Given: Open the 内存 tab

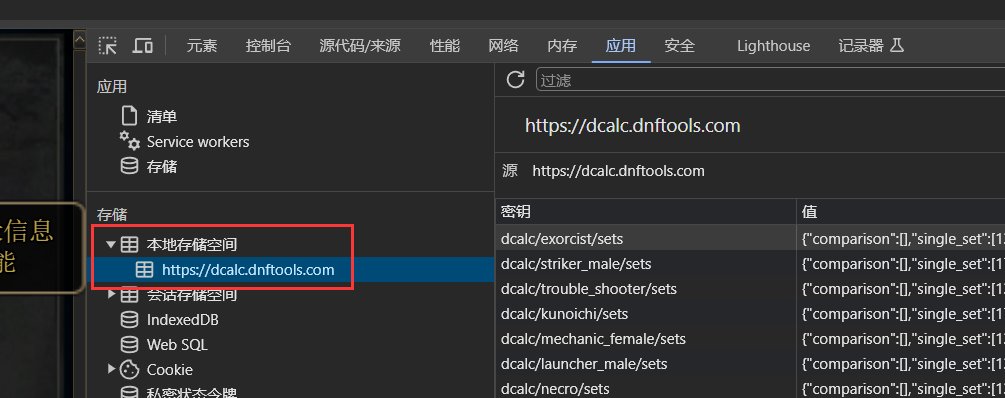Looking at the screenshot, I should pos(562,46).
